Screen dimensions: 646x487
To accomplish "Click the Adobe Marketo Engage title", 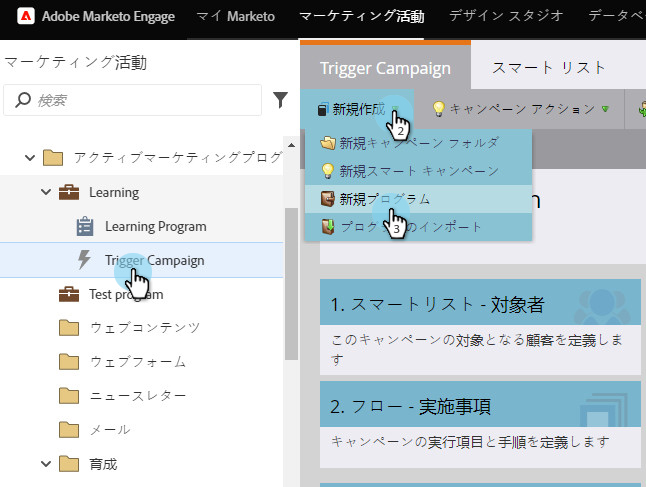I will (108, 16).
